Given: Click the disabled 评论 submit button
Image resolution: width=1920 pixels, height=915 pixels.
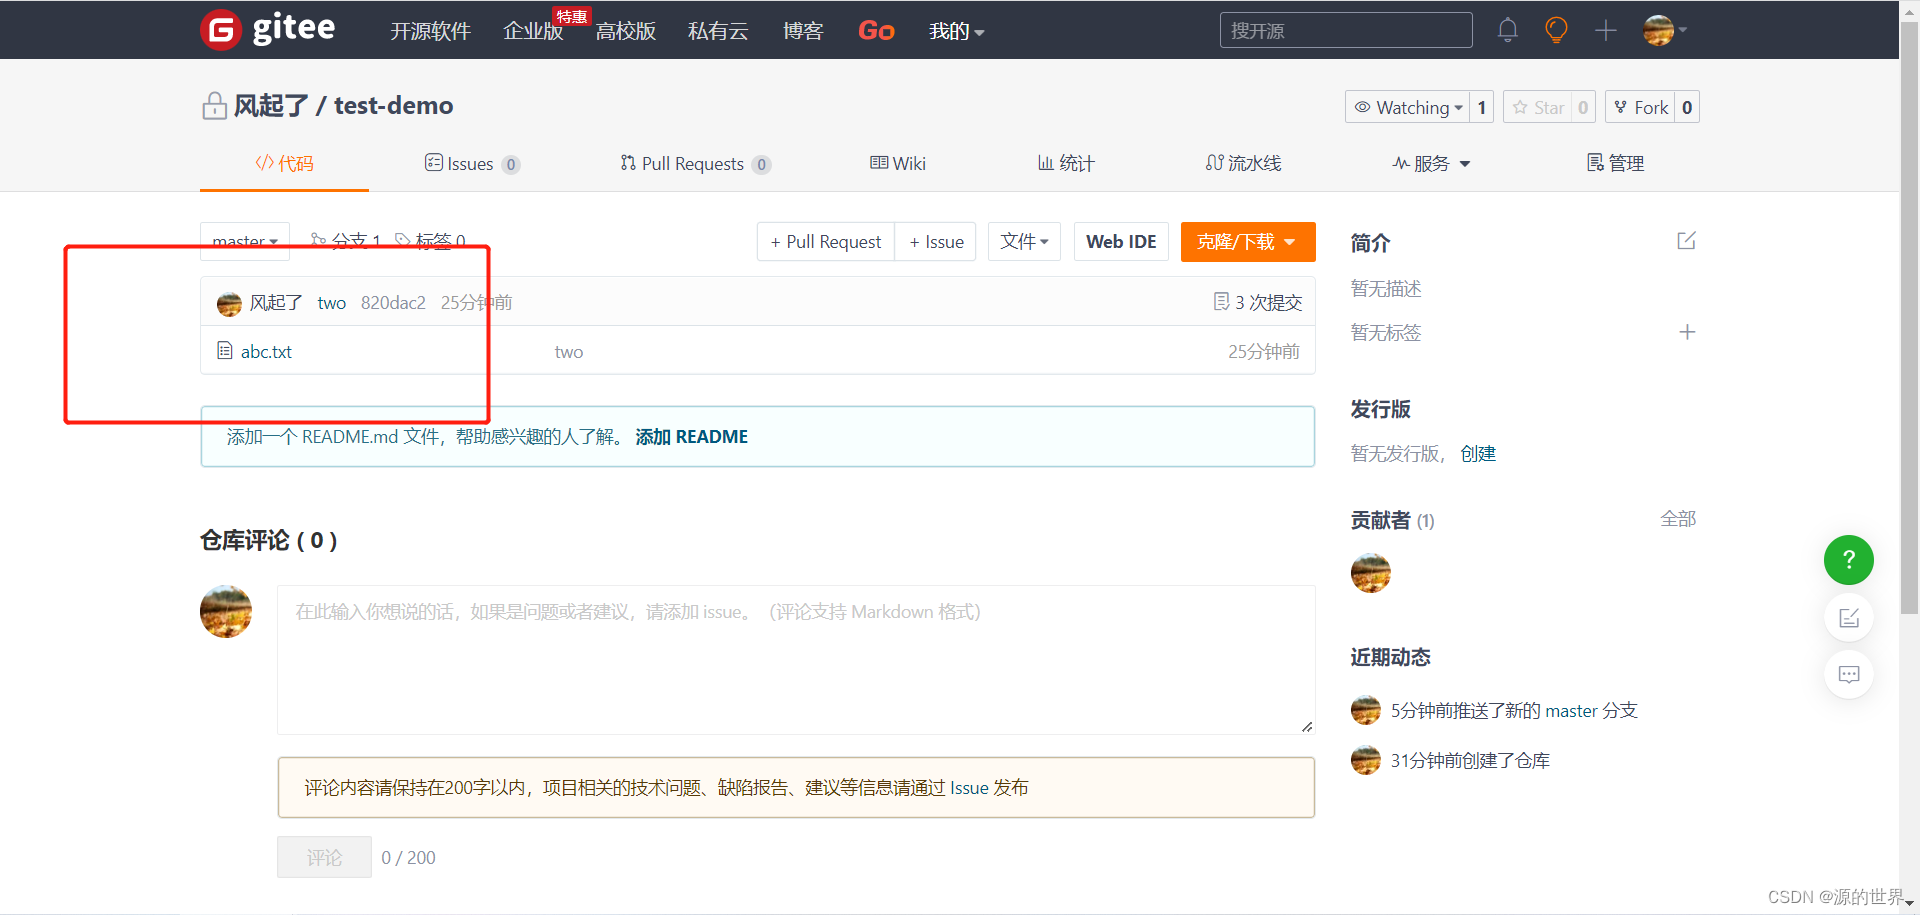Looking at the screenshot, I should [324, 857].
